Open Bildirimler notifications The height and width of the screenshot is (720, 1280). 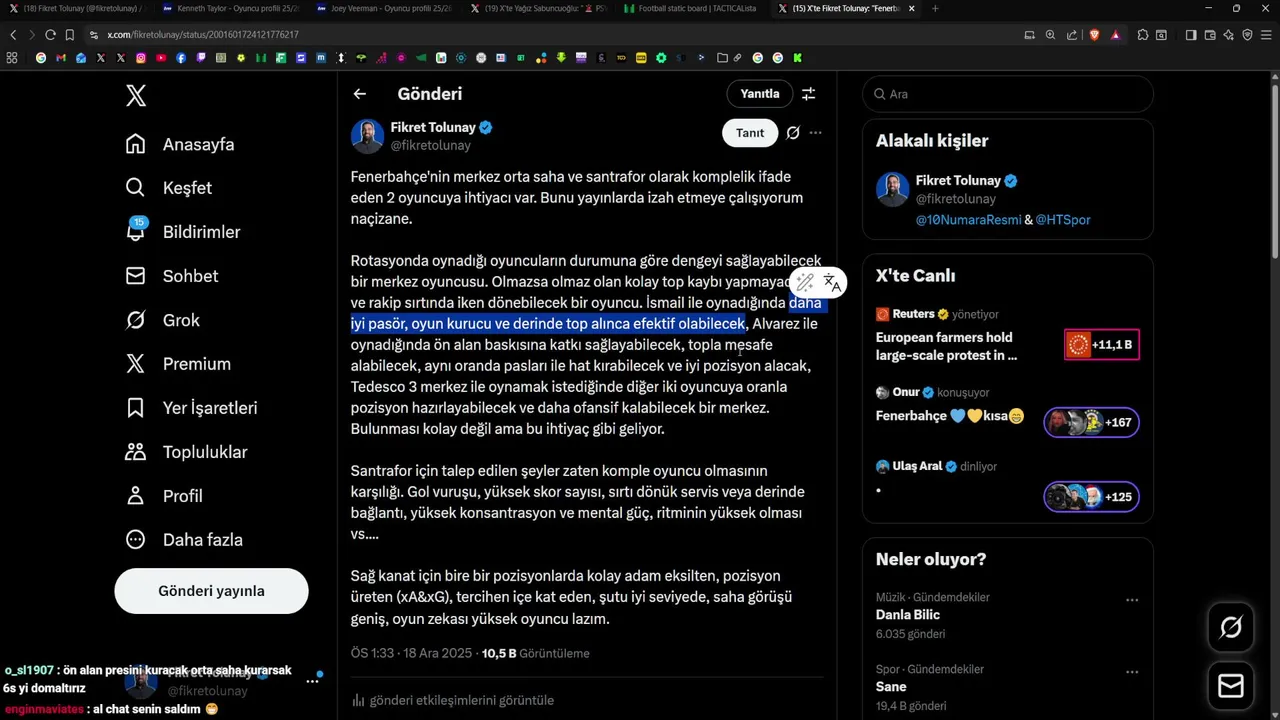point(182,232)
